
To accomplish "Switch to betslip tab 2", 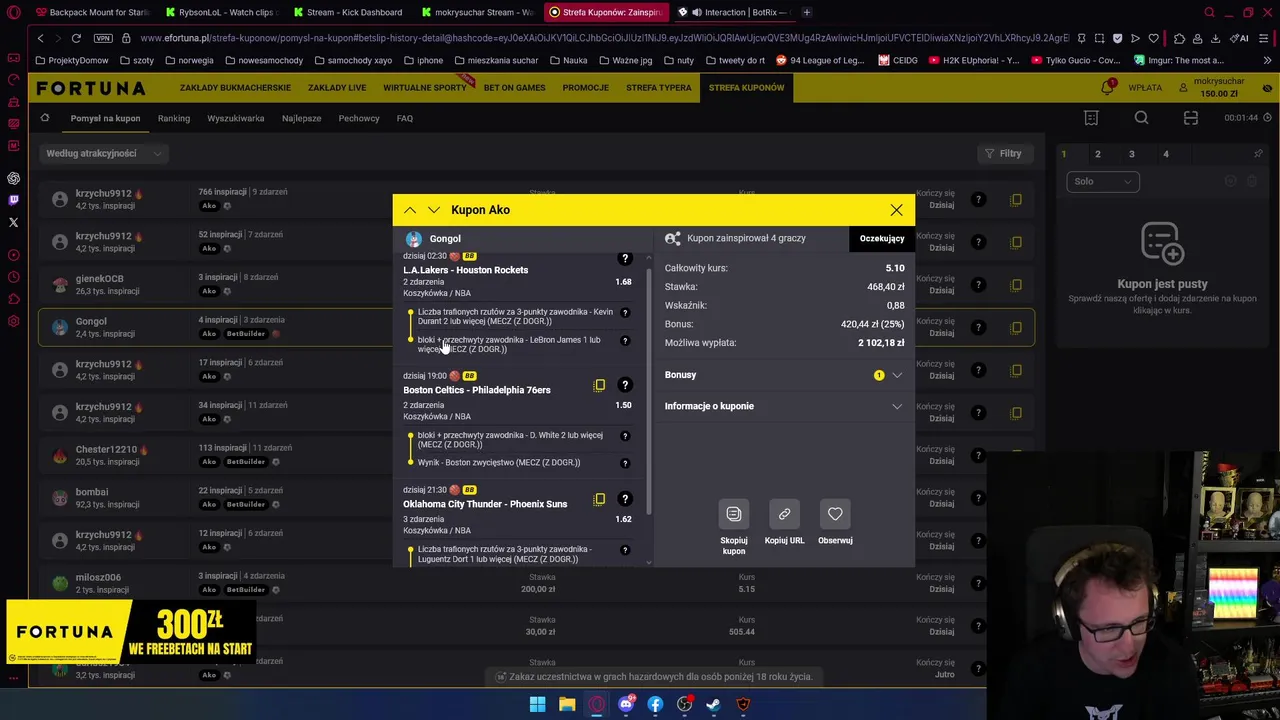I will point(1097,154).
